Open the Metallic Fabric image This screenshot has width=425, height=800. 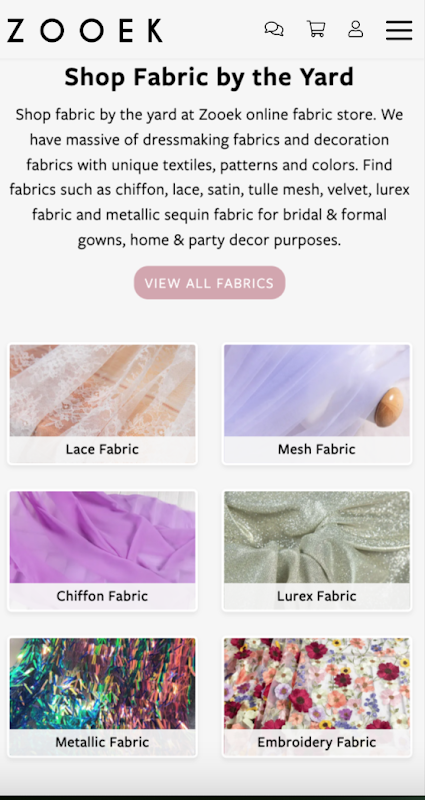point(103,684)
